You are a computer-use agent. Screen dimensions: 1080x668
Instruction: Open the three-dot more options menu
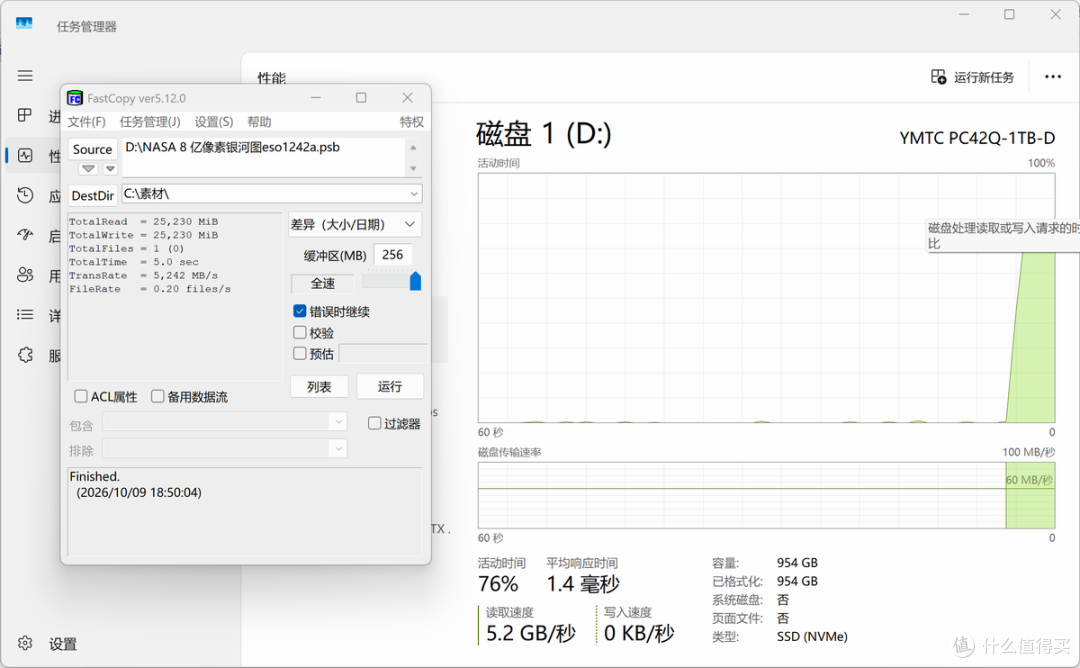point(1052,76)
